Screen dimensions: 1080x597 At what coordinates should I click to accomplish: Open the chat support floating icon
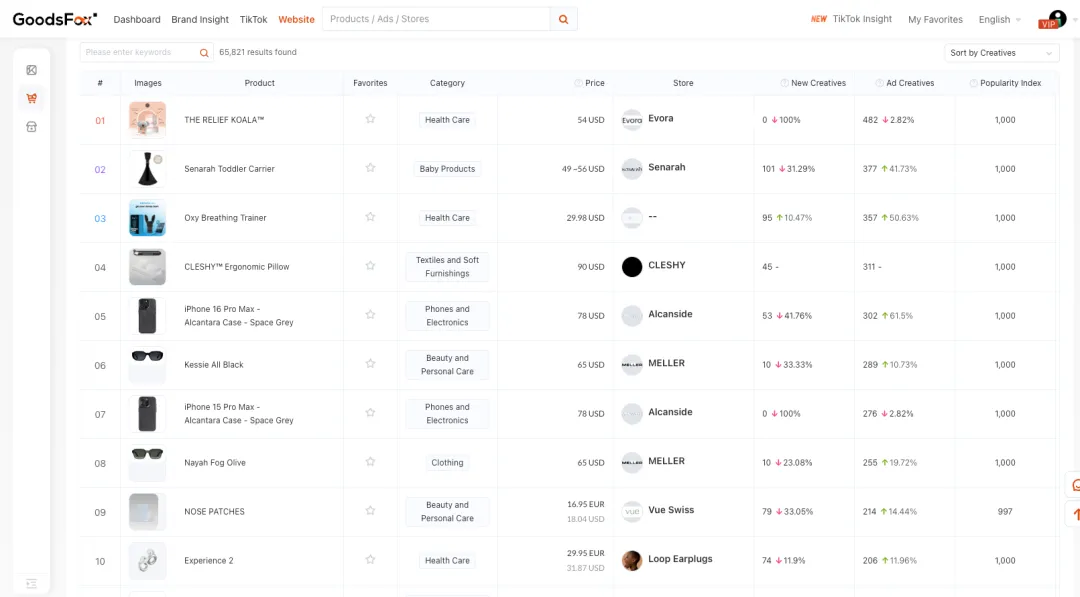(x=1074, y=485)
